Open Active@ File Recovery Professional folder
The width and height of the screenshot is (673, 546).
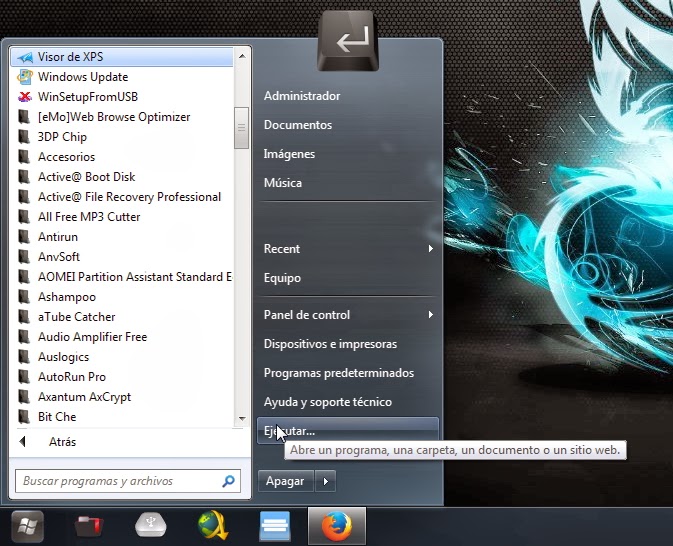click(x=122, y=197)
